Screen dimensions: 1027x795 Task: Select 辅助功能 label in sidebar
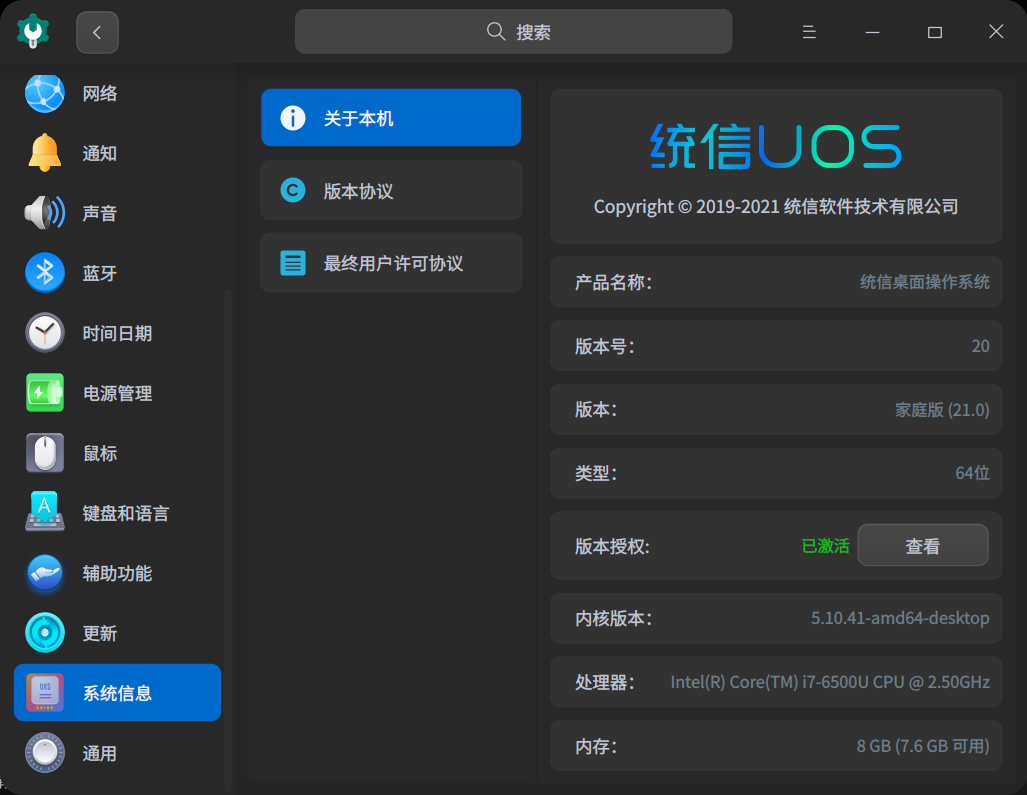click(117, 573)
